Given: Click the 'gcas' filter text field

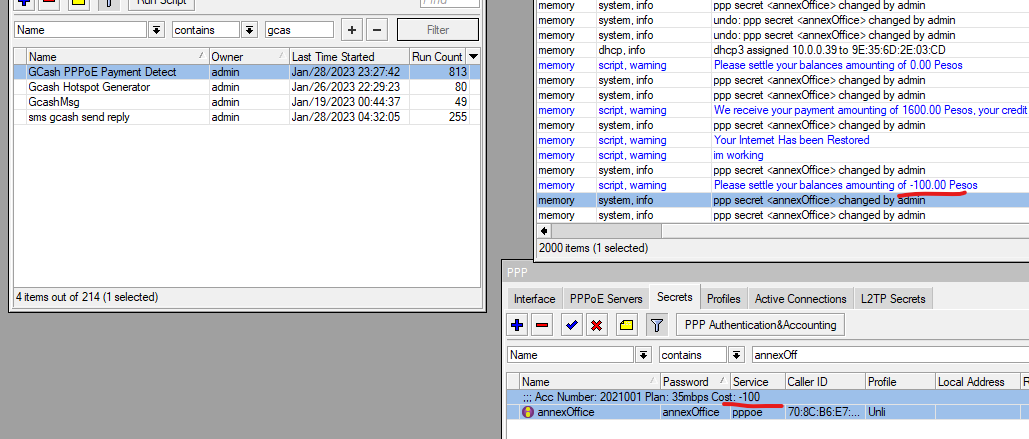Looking at the screenshot, I should [x=299, y=30].
